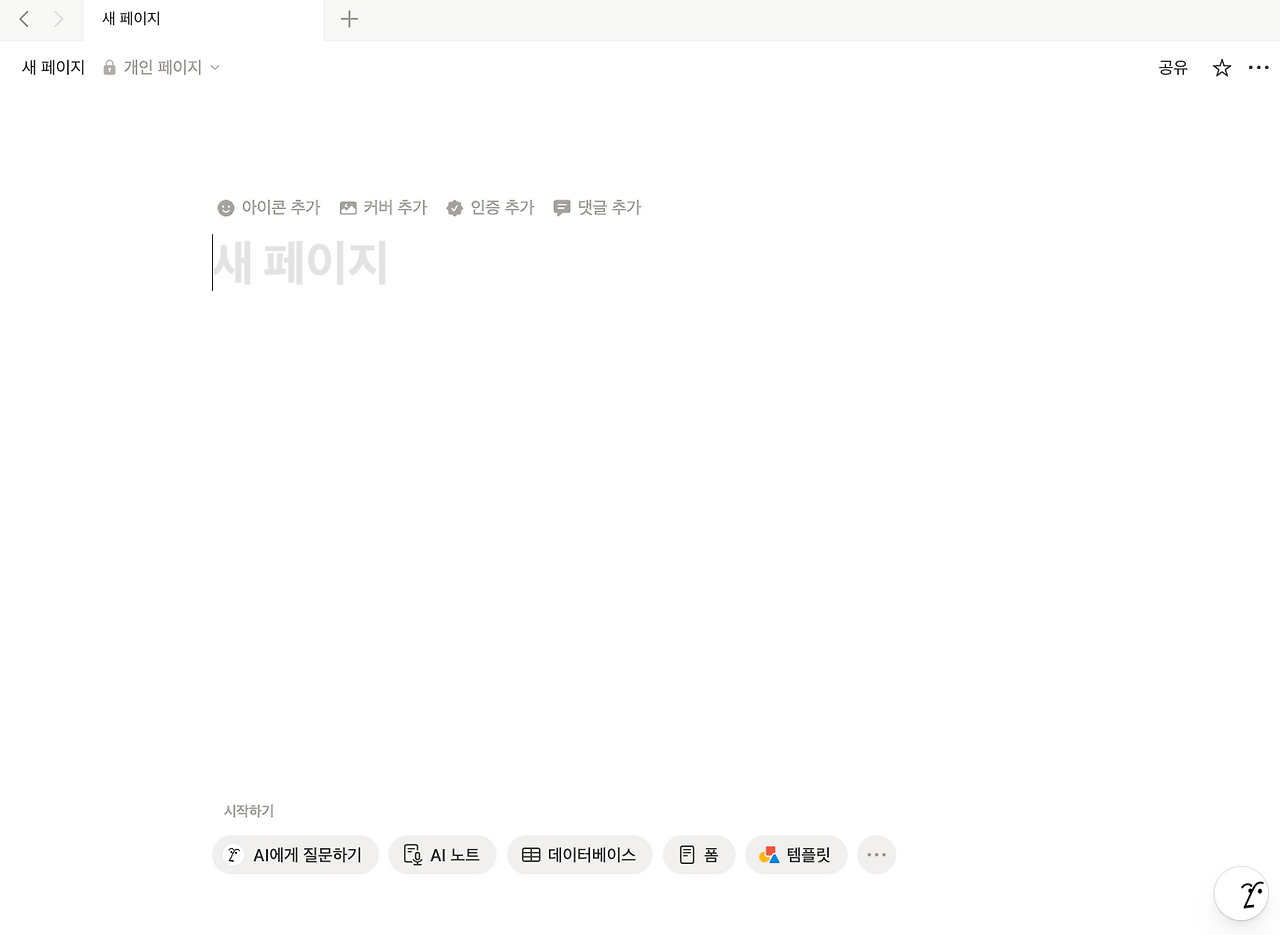Open sharing options via 공유
The width and height of the screenshot is (1280, 935).
1172,67
